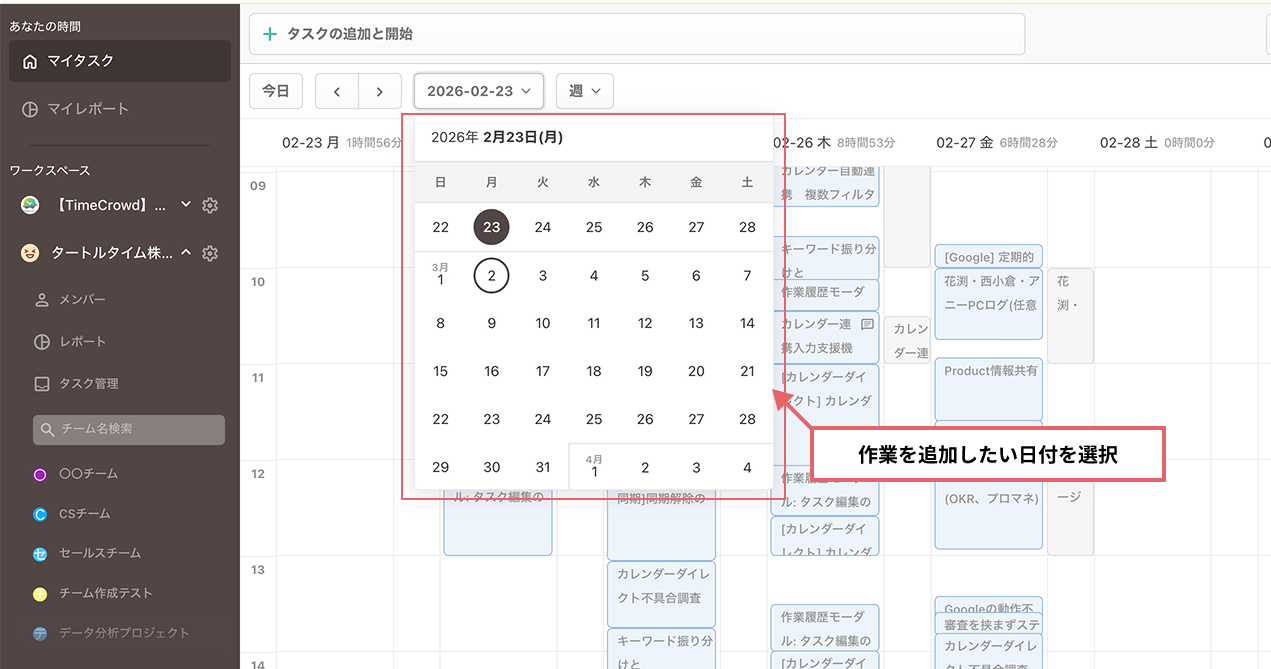Select March 2 in the calendar popup
The width and height of the screenshot is (1271, 669).
pos(491,275)
